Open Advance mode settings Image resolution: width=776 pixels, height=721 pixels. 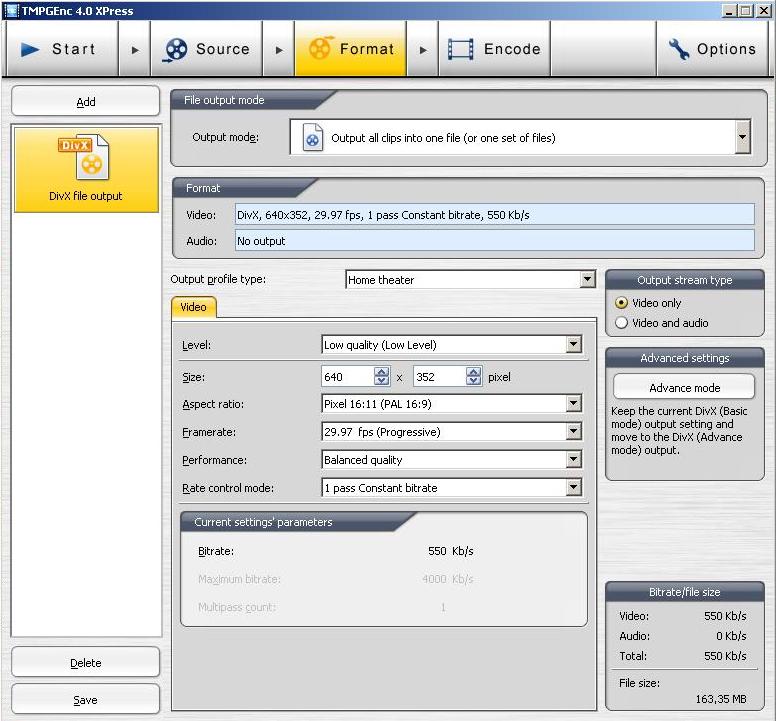684,387
